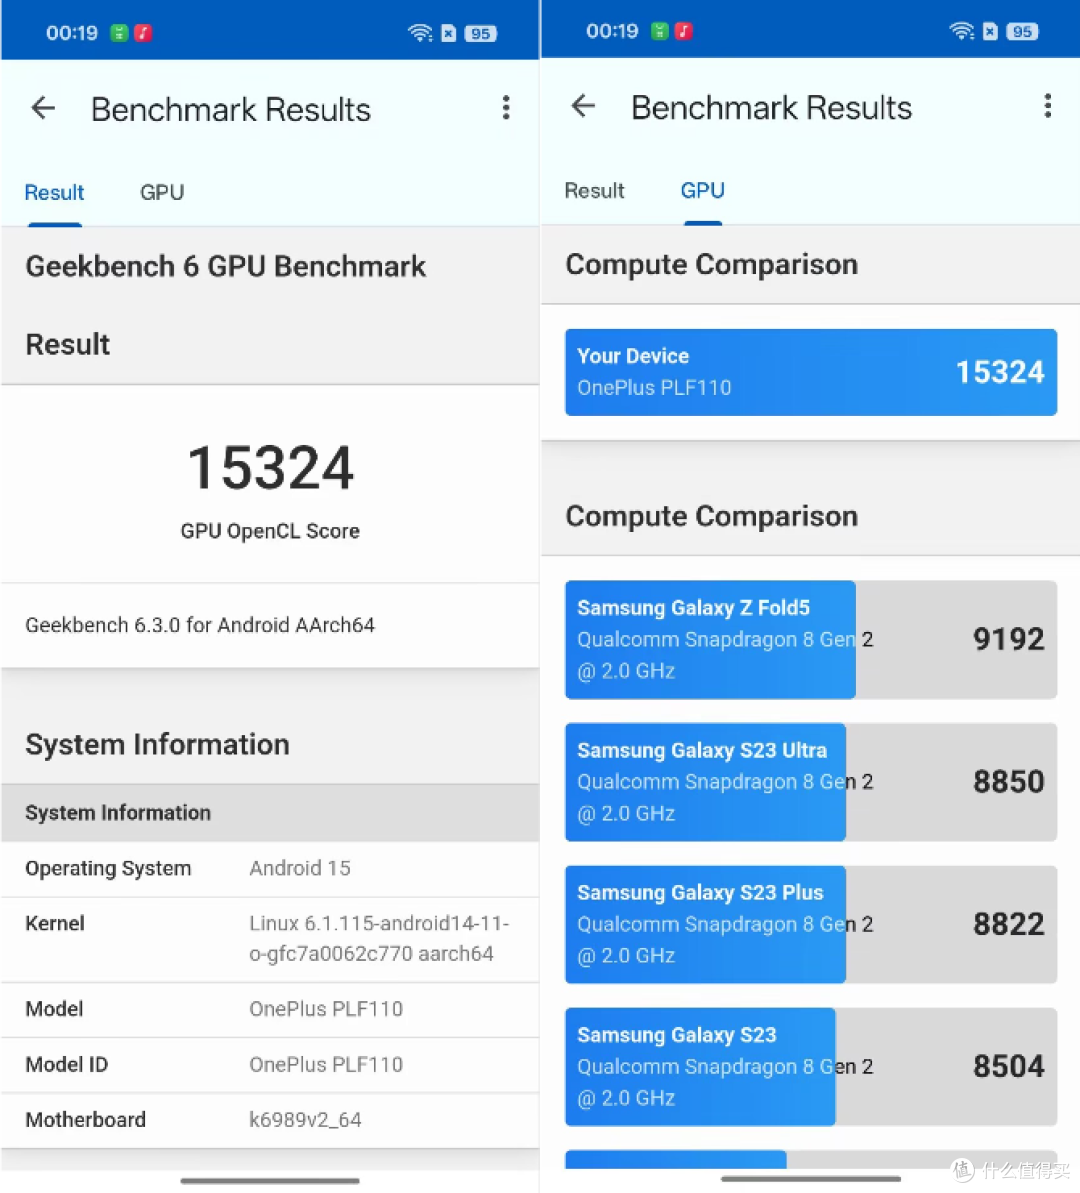This screenshot has height=1193, width=1080.
Task: Open Samsung Galaxy S23 Plus comparison entry
Action: tap(811, 924)
